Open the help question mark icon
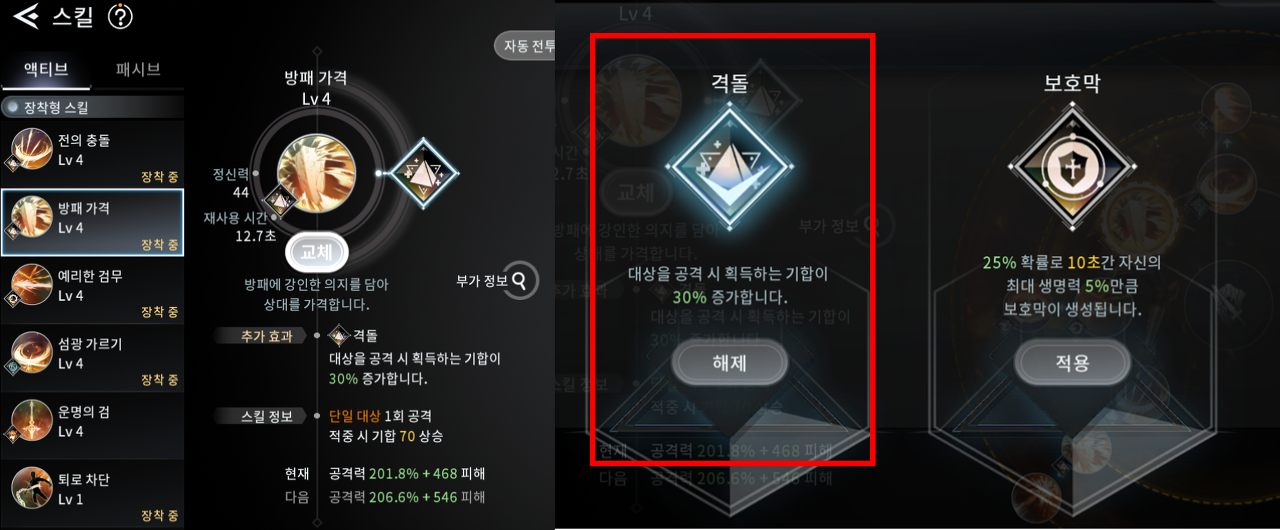The width and height of the screenshot is (1280, 530). (x=119, y=16)
